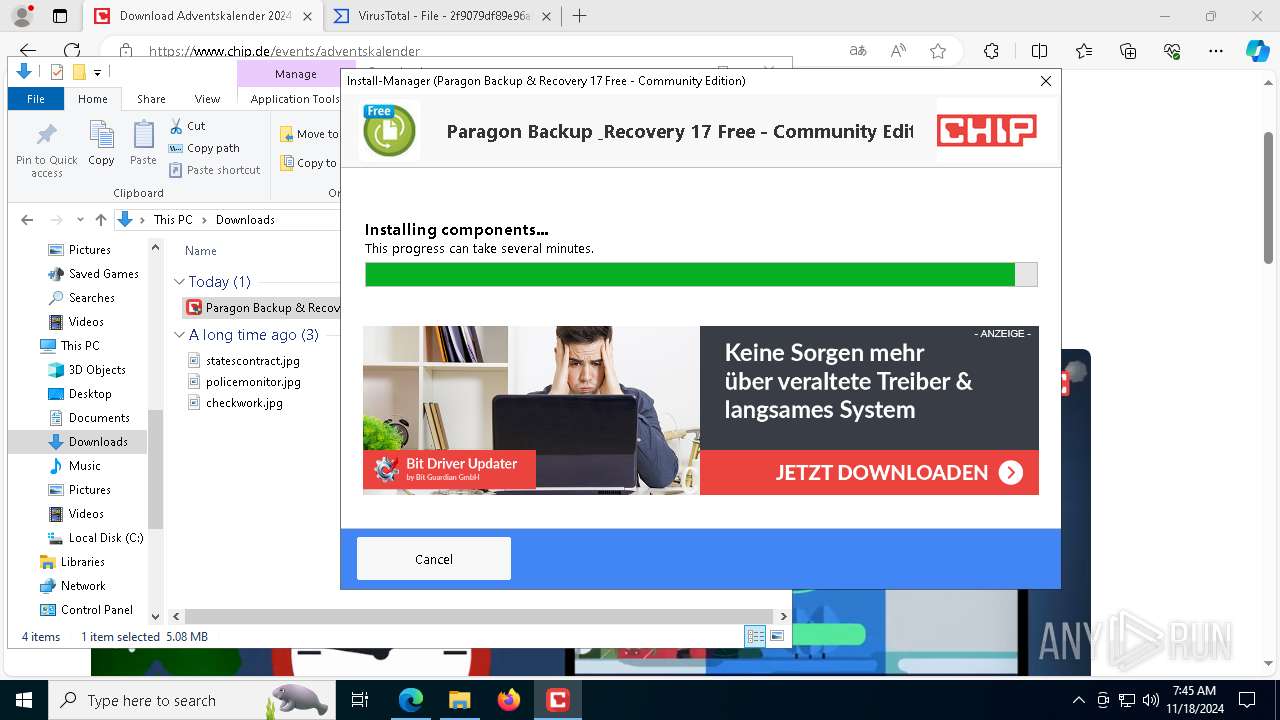
Task: Select policemonitor.jpg file
Action: [244, 382]
